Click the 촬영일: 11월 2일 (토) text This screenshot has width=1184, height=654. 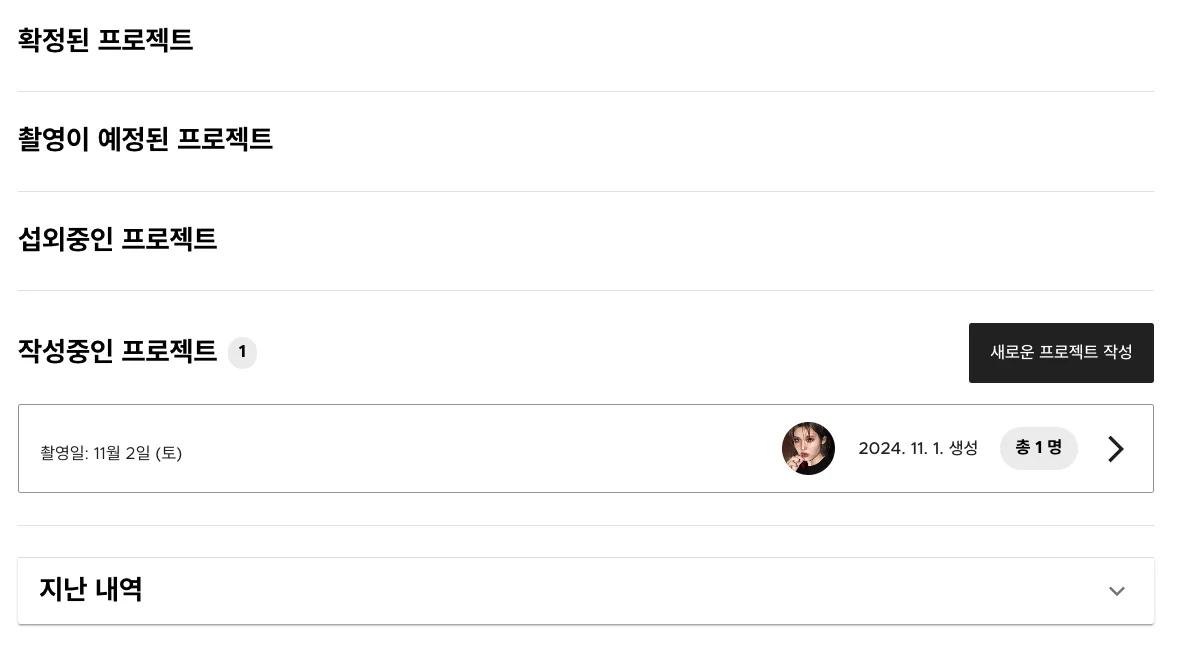pyautogui.click(x=111, y=453)
